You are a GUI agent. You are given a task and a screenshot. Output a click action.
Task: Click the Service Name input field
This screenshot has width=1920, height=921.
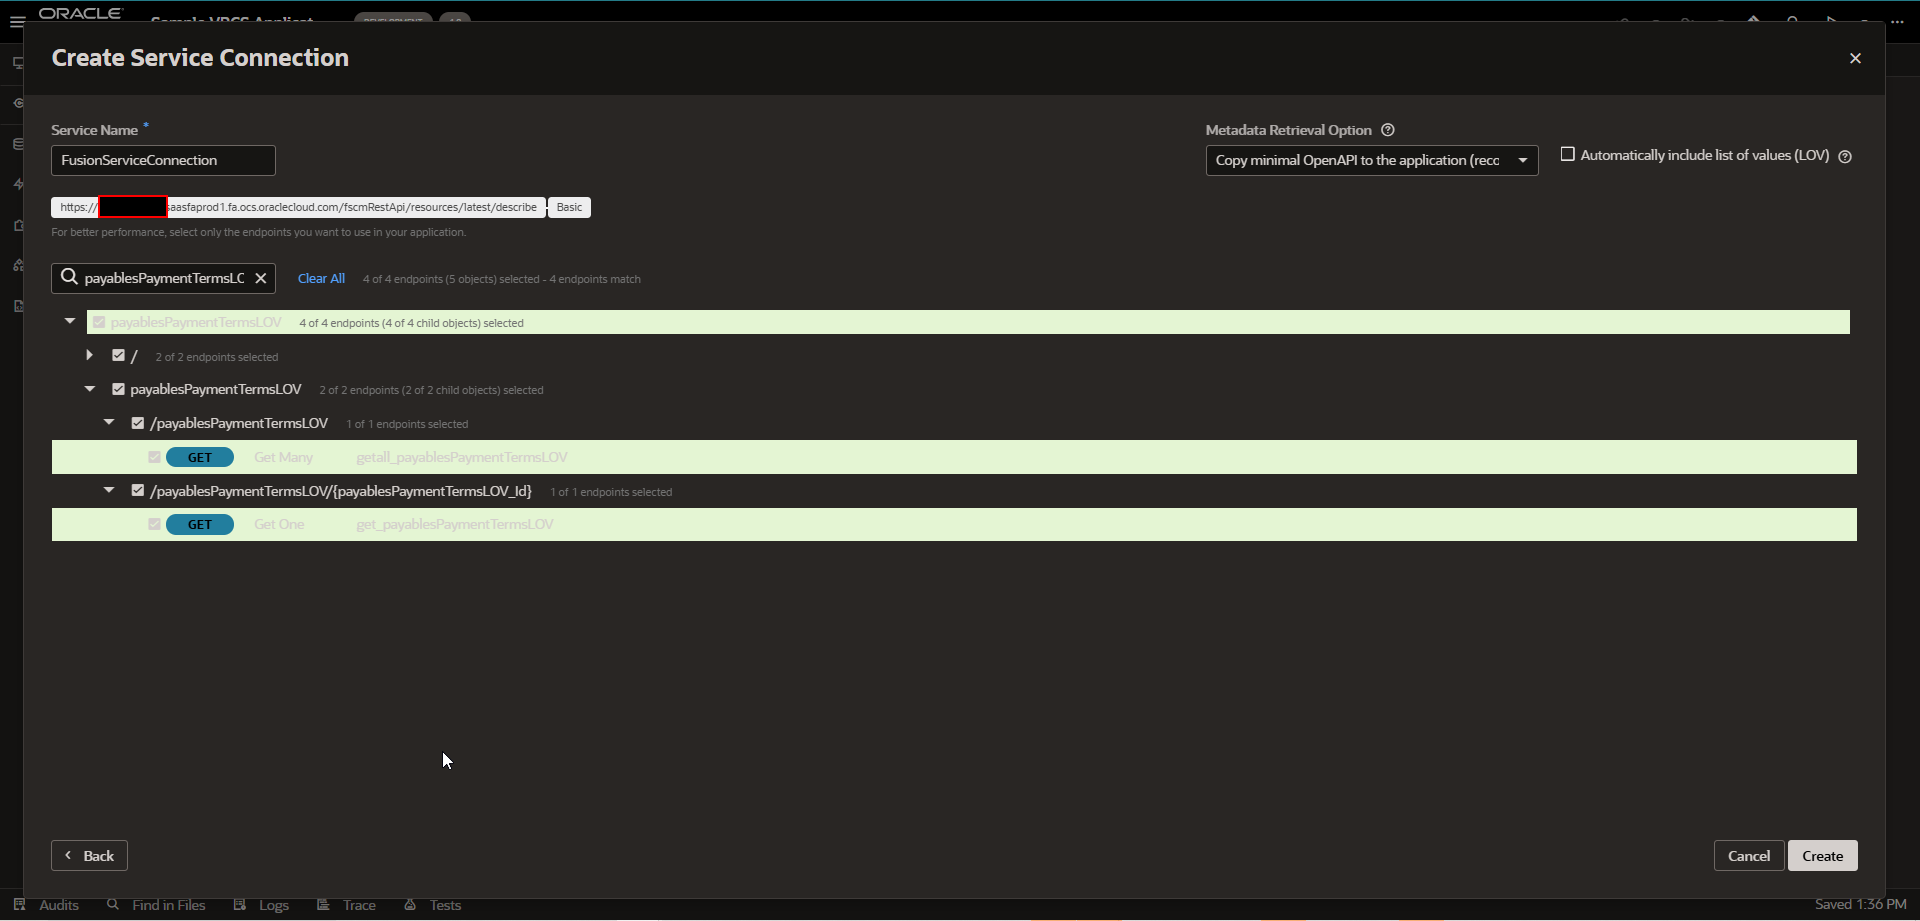(x=163, y=160)
